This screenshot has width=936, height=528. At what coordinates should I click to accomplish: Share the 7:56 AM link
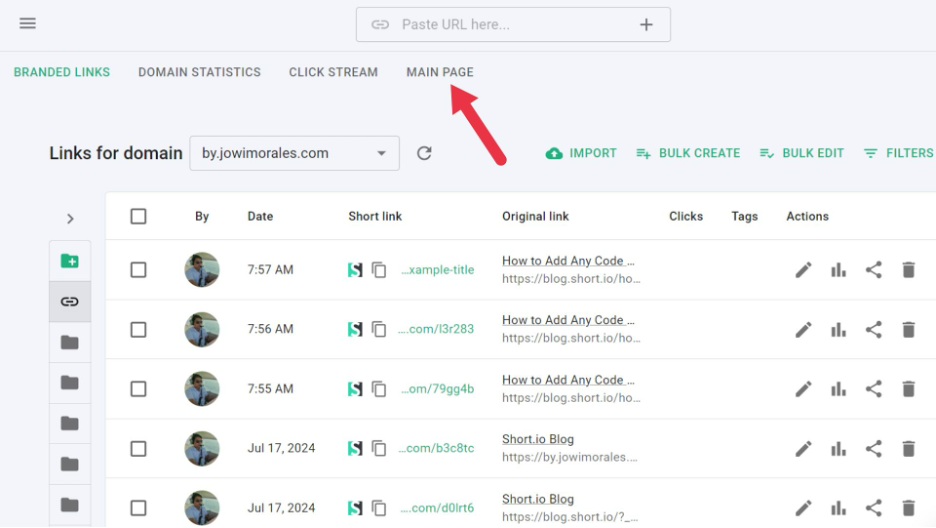[873, 329]
